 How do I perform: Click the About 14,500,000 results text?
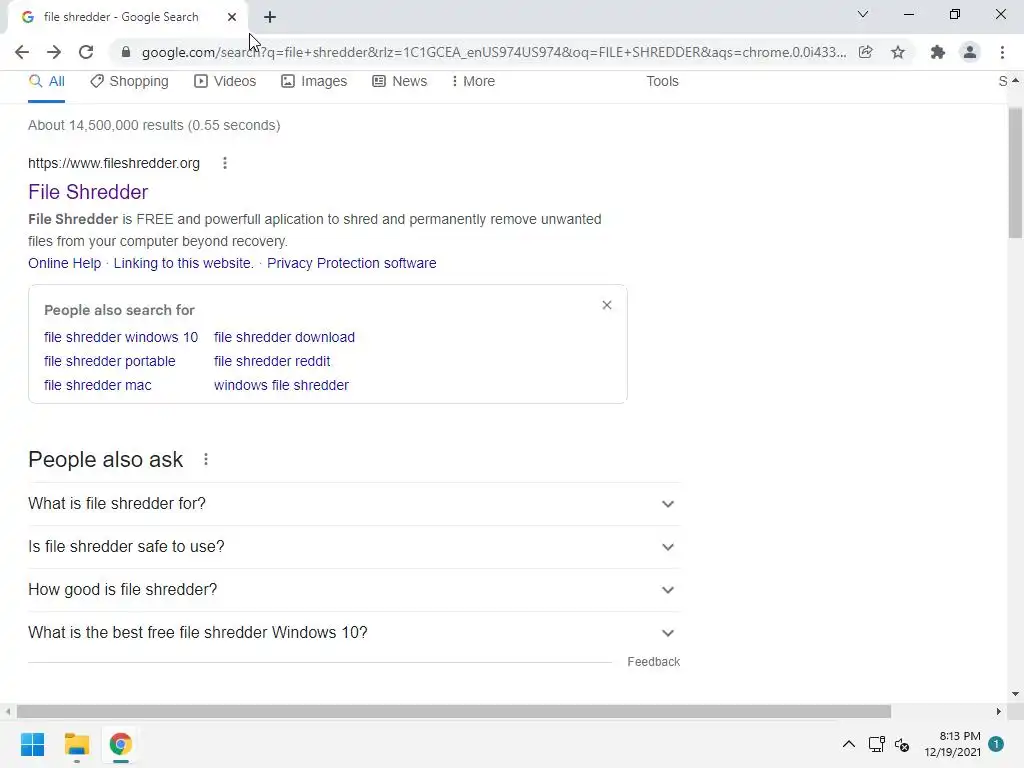pyautogui.click(x=154, y=125)
